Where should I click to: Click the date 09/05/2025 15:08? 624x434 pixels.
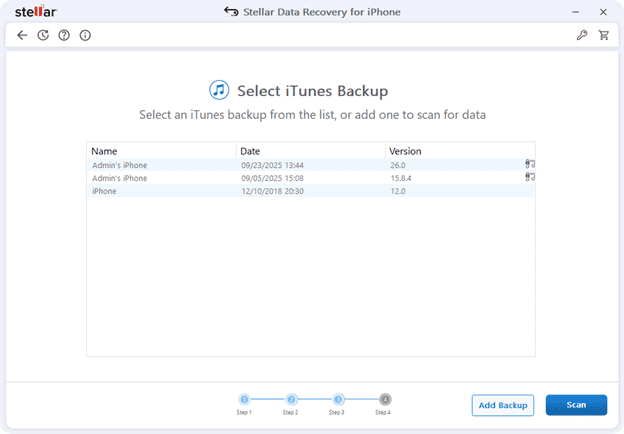click(272, 178)
